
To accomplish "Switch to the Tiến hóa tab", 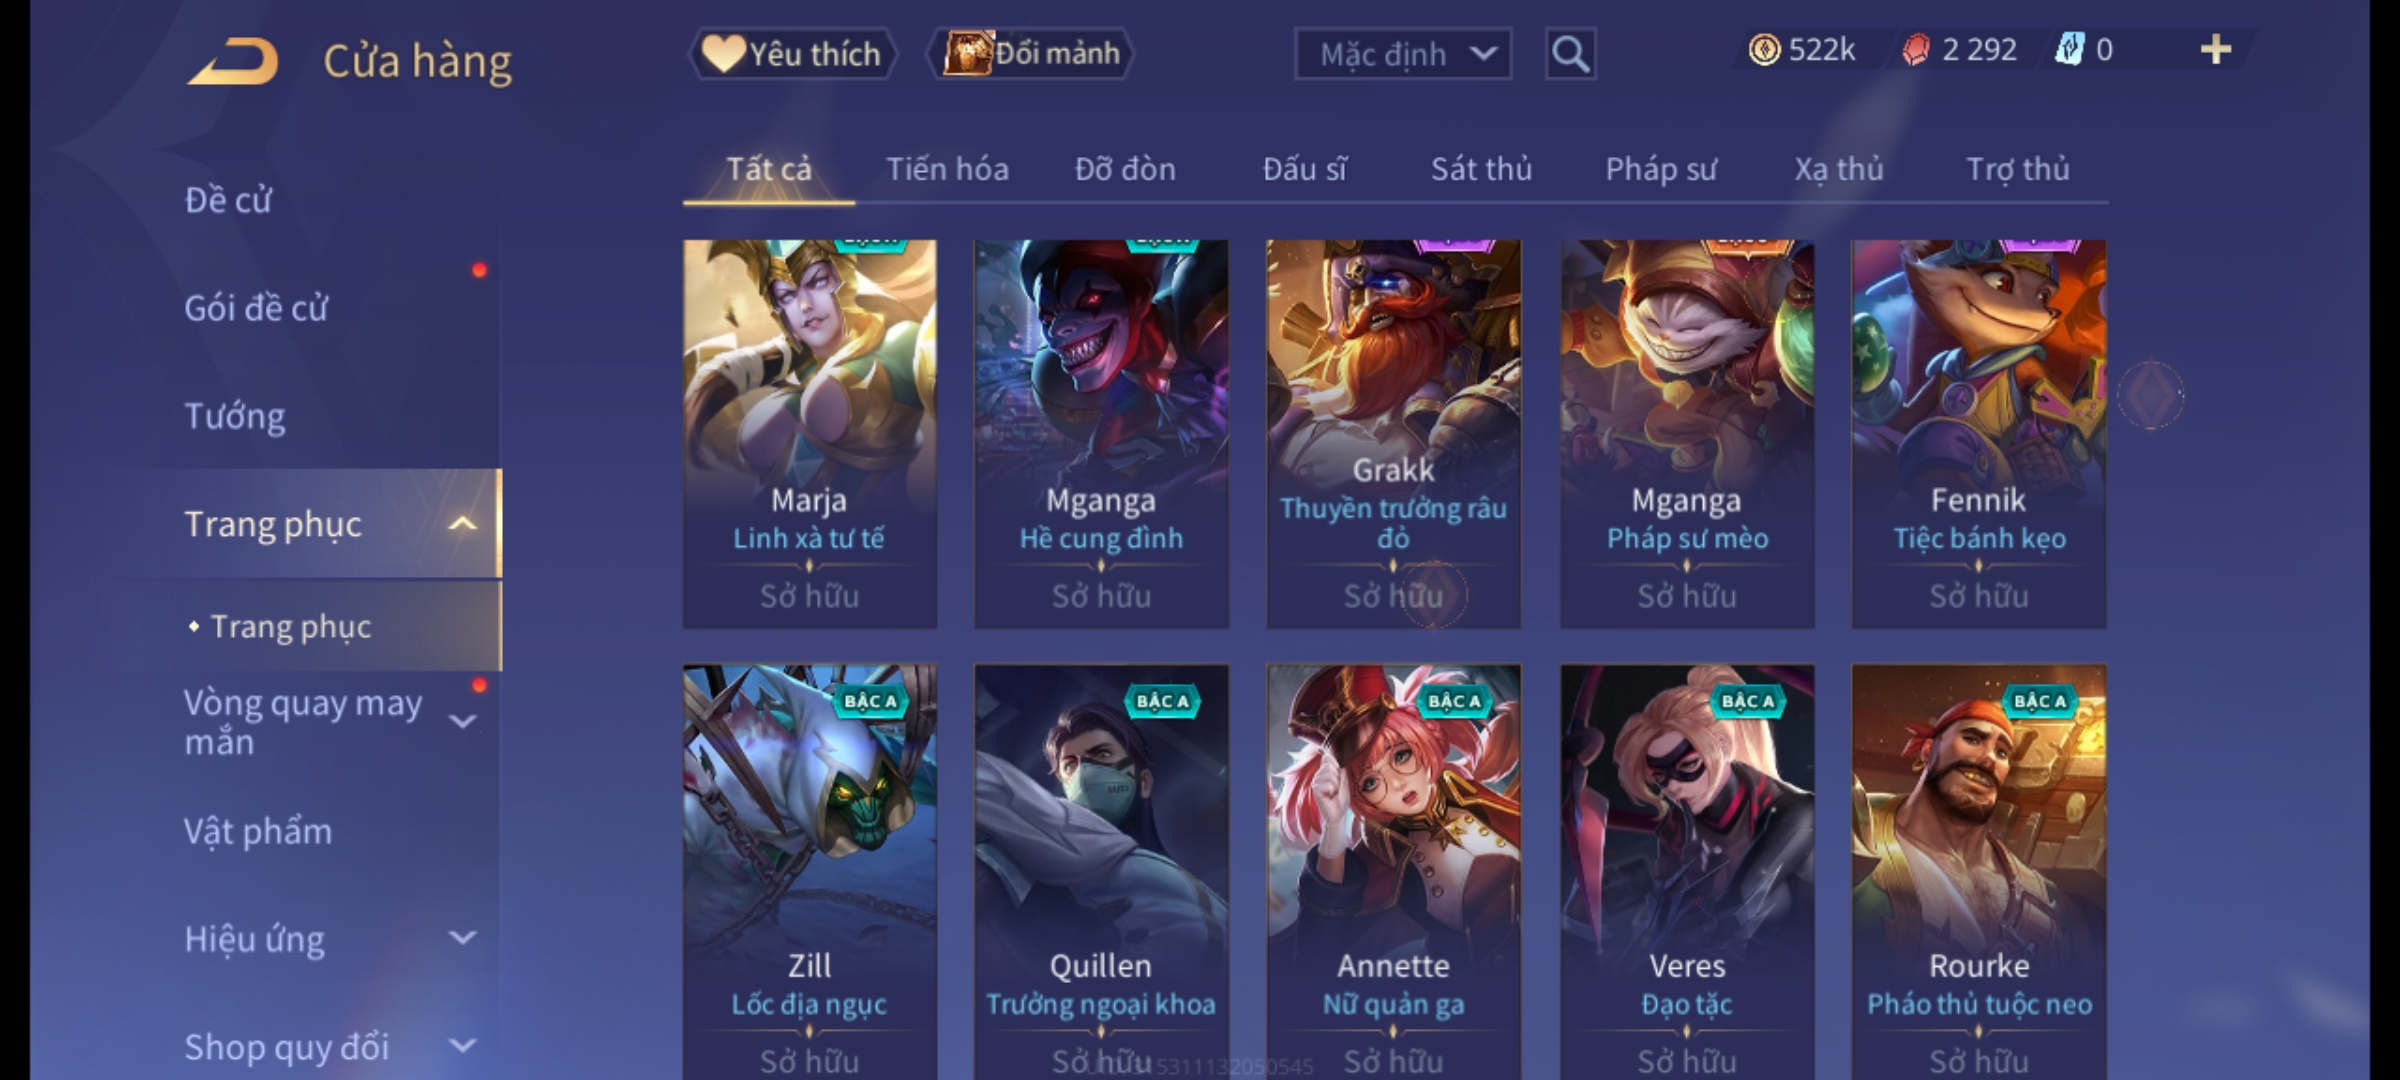I will click(x=947, y=169).
